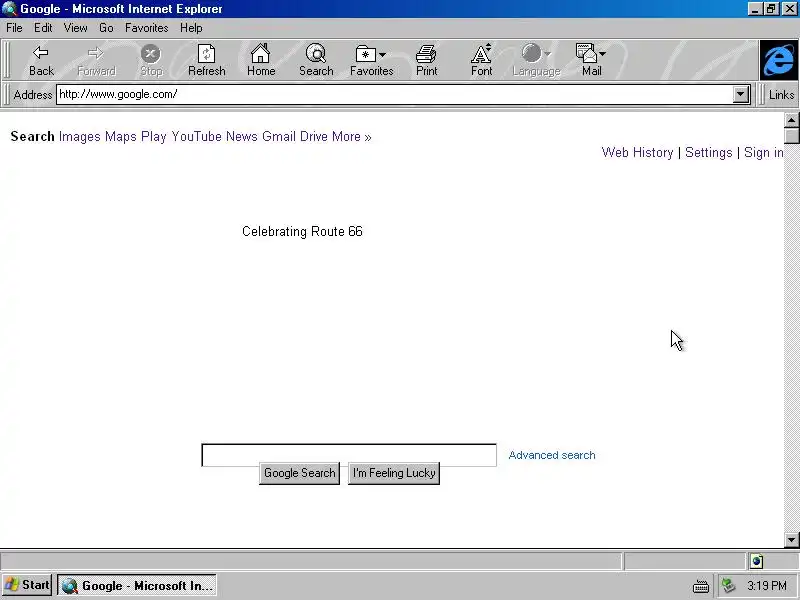Click the scrollbar down arrow

(791, 539)
